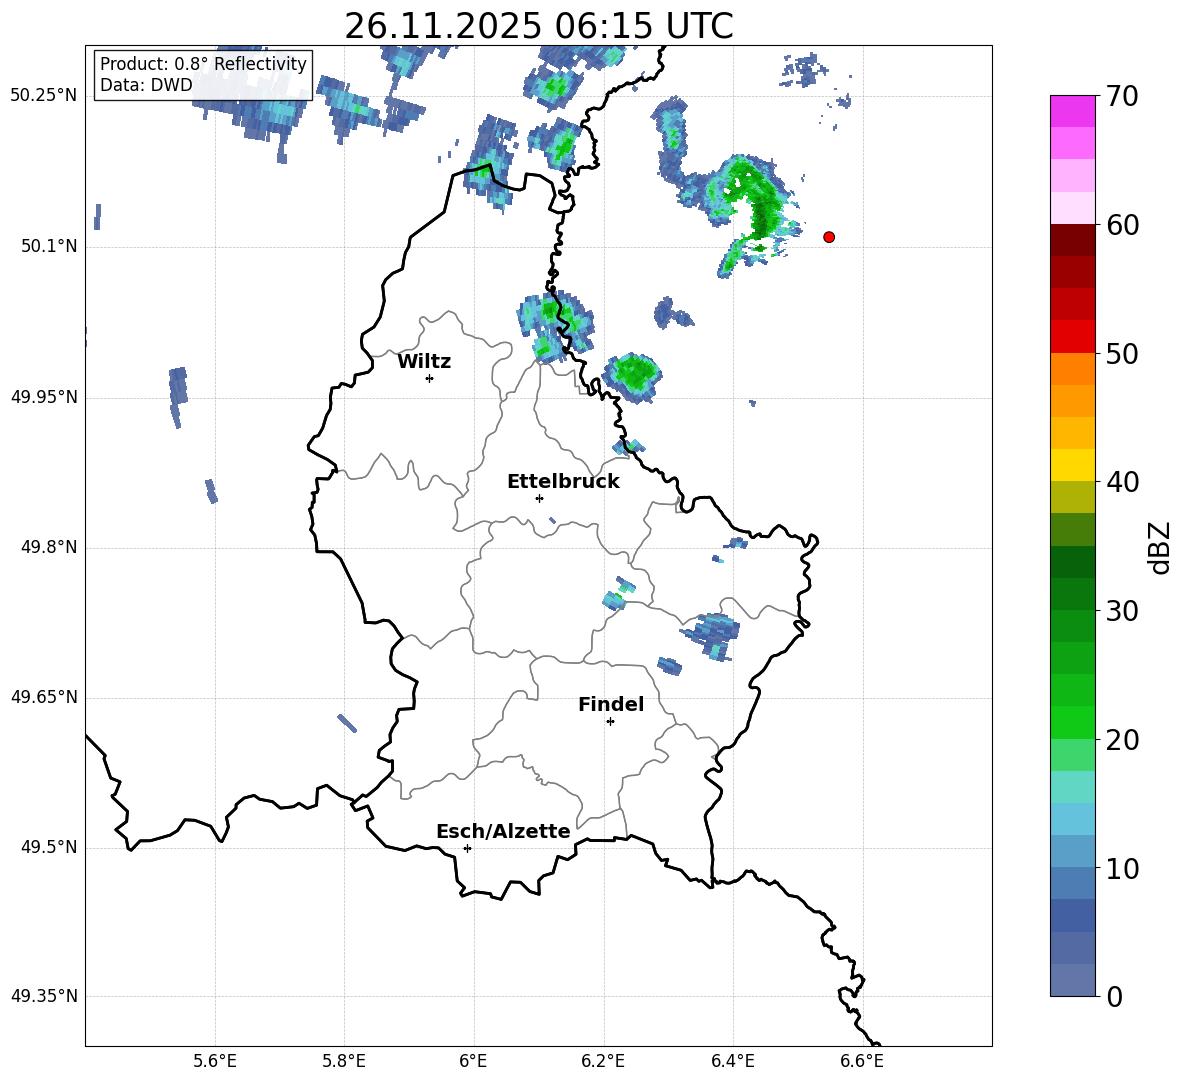Click the 50 label on the colorbar

[1122, 353]
